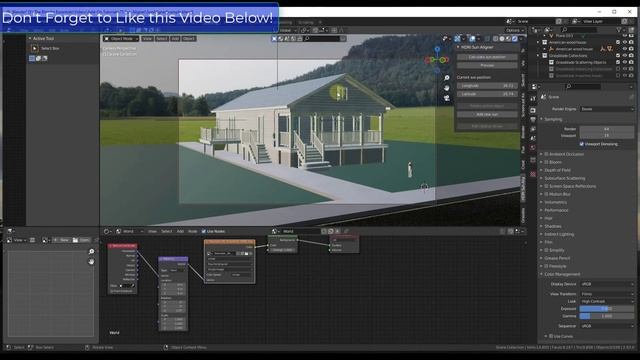Click the Select Box tool icon
The image size is (640, 360).
[x=35, y=48]
